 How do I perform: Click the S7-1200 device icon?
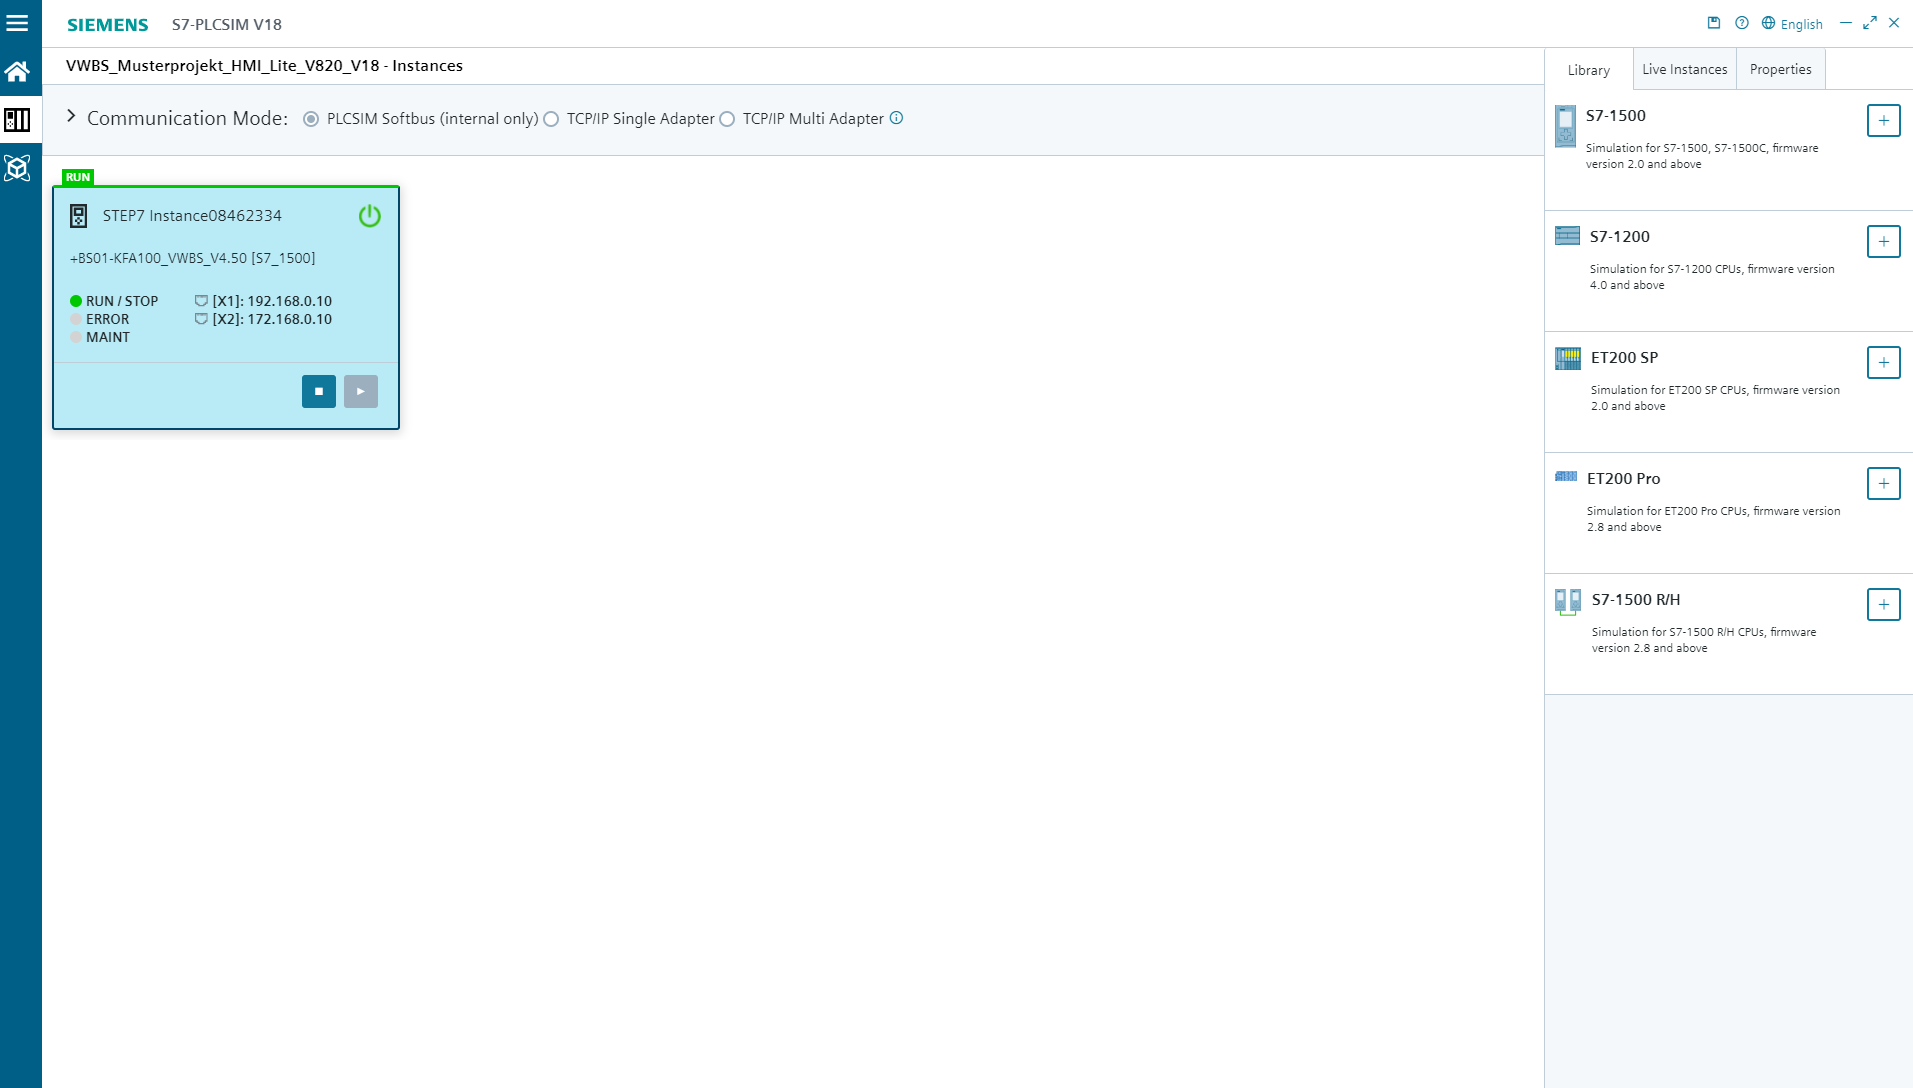(x=1568, y=236)
